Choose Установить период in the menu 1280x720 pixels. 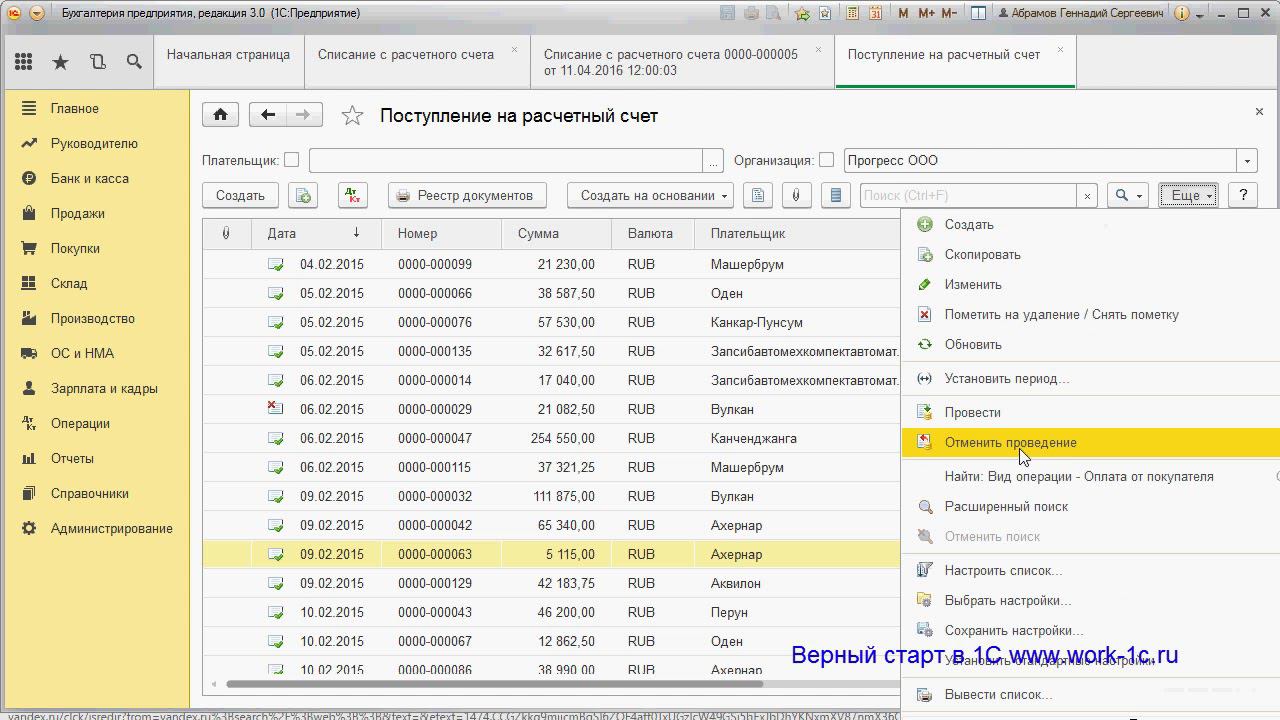1006,379
